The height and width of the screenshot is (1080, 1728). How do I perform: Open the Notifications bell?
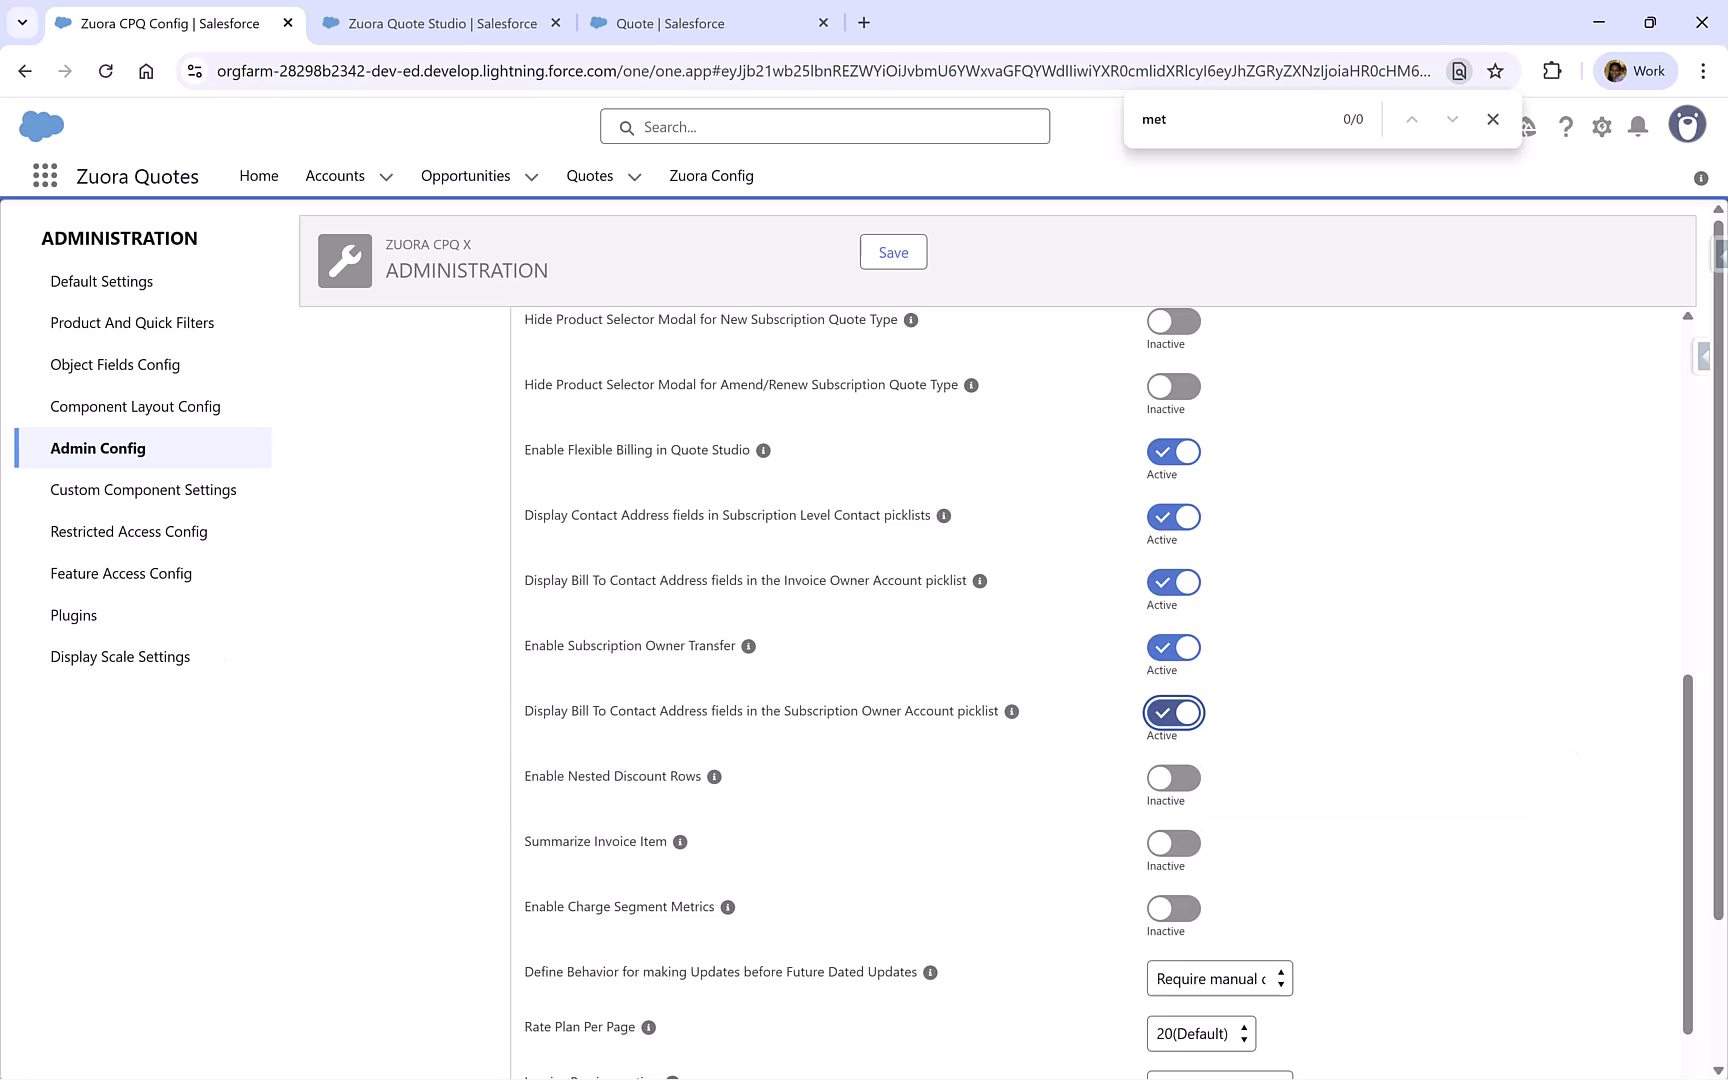pyautogui.click(x=1637, y=126)
